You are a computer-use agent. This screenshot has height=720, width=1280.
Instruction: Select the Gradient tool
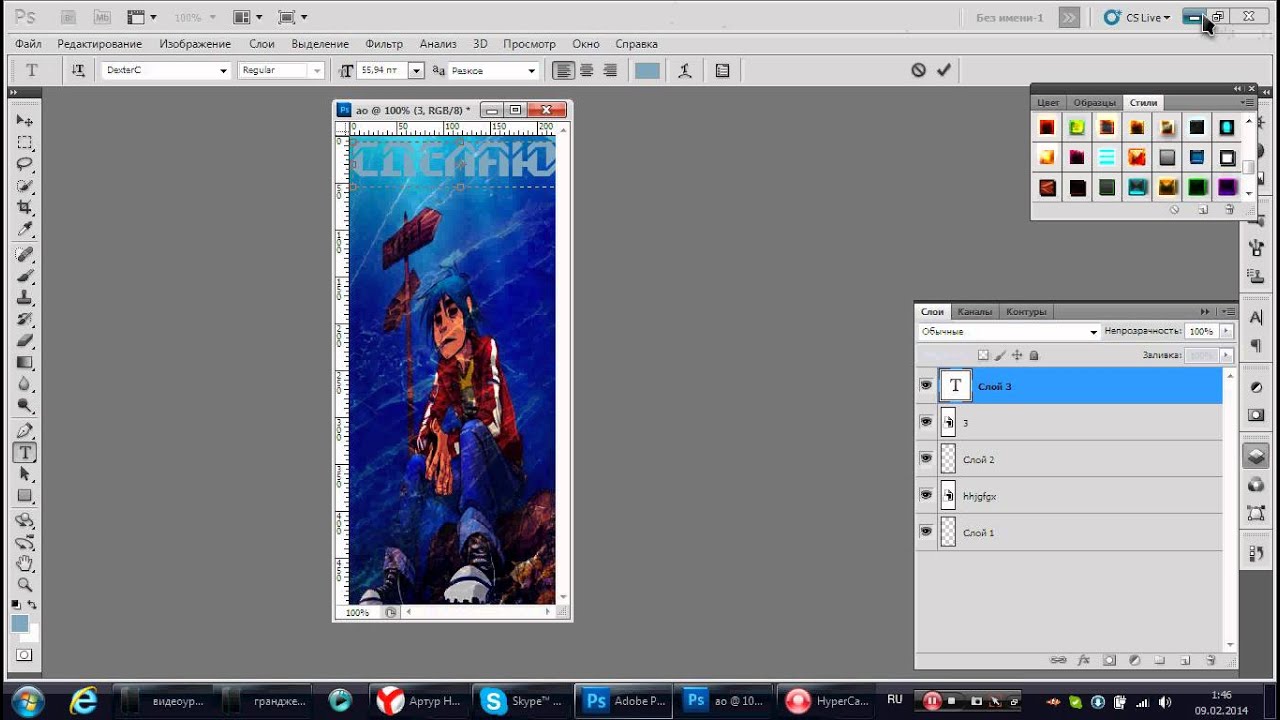pos(25,363)
